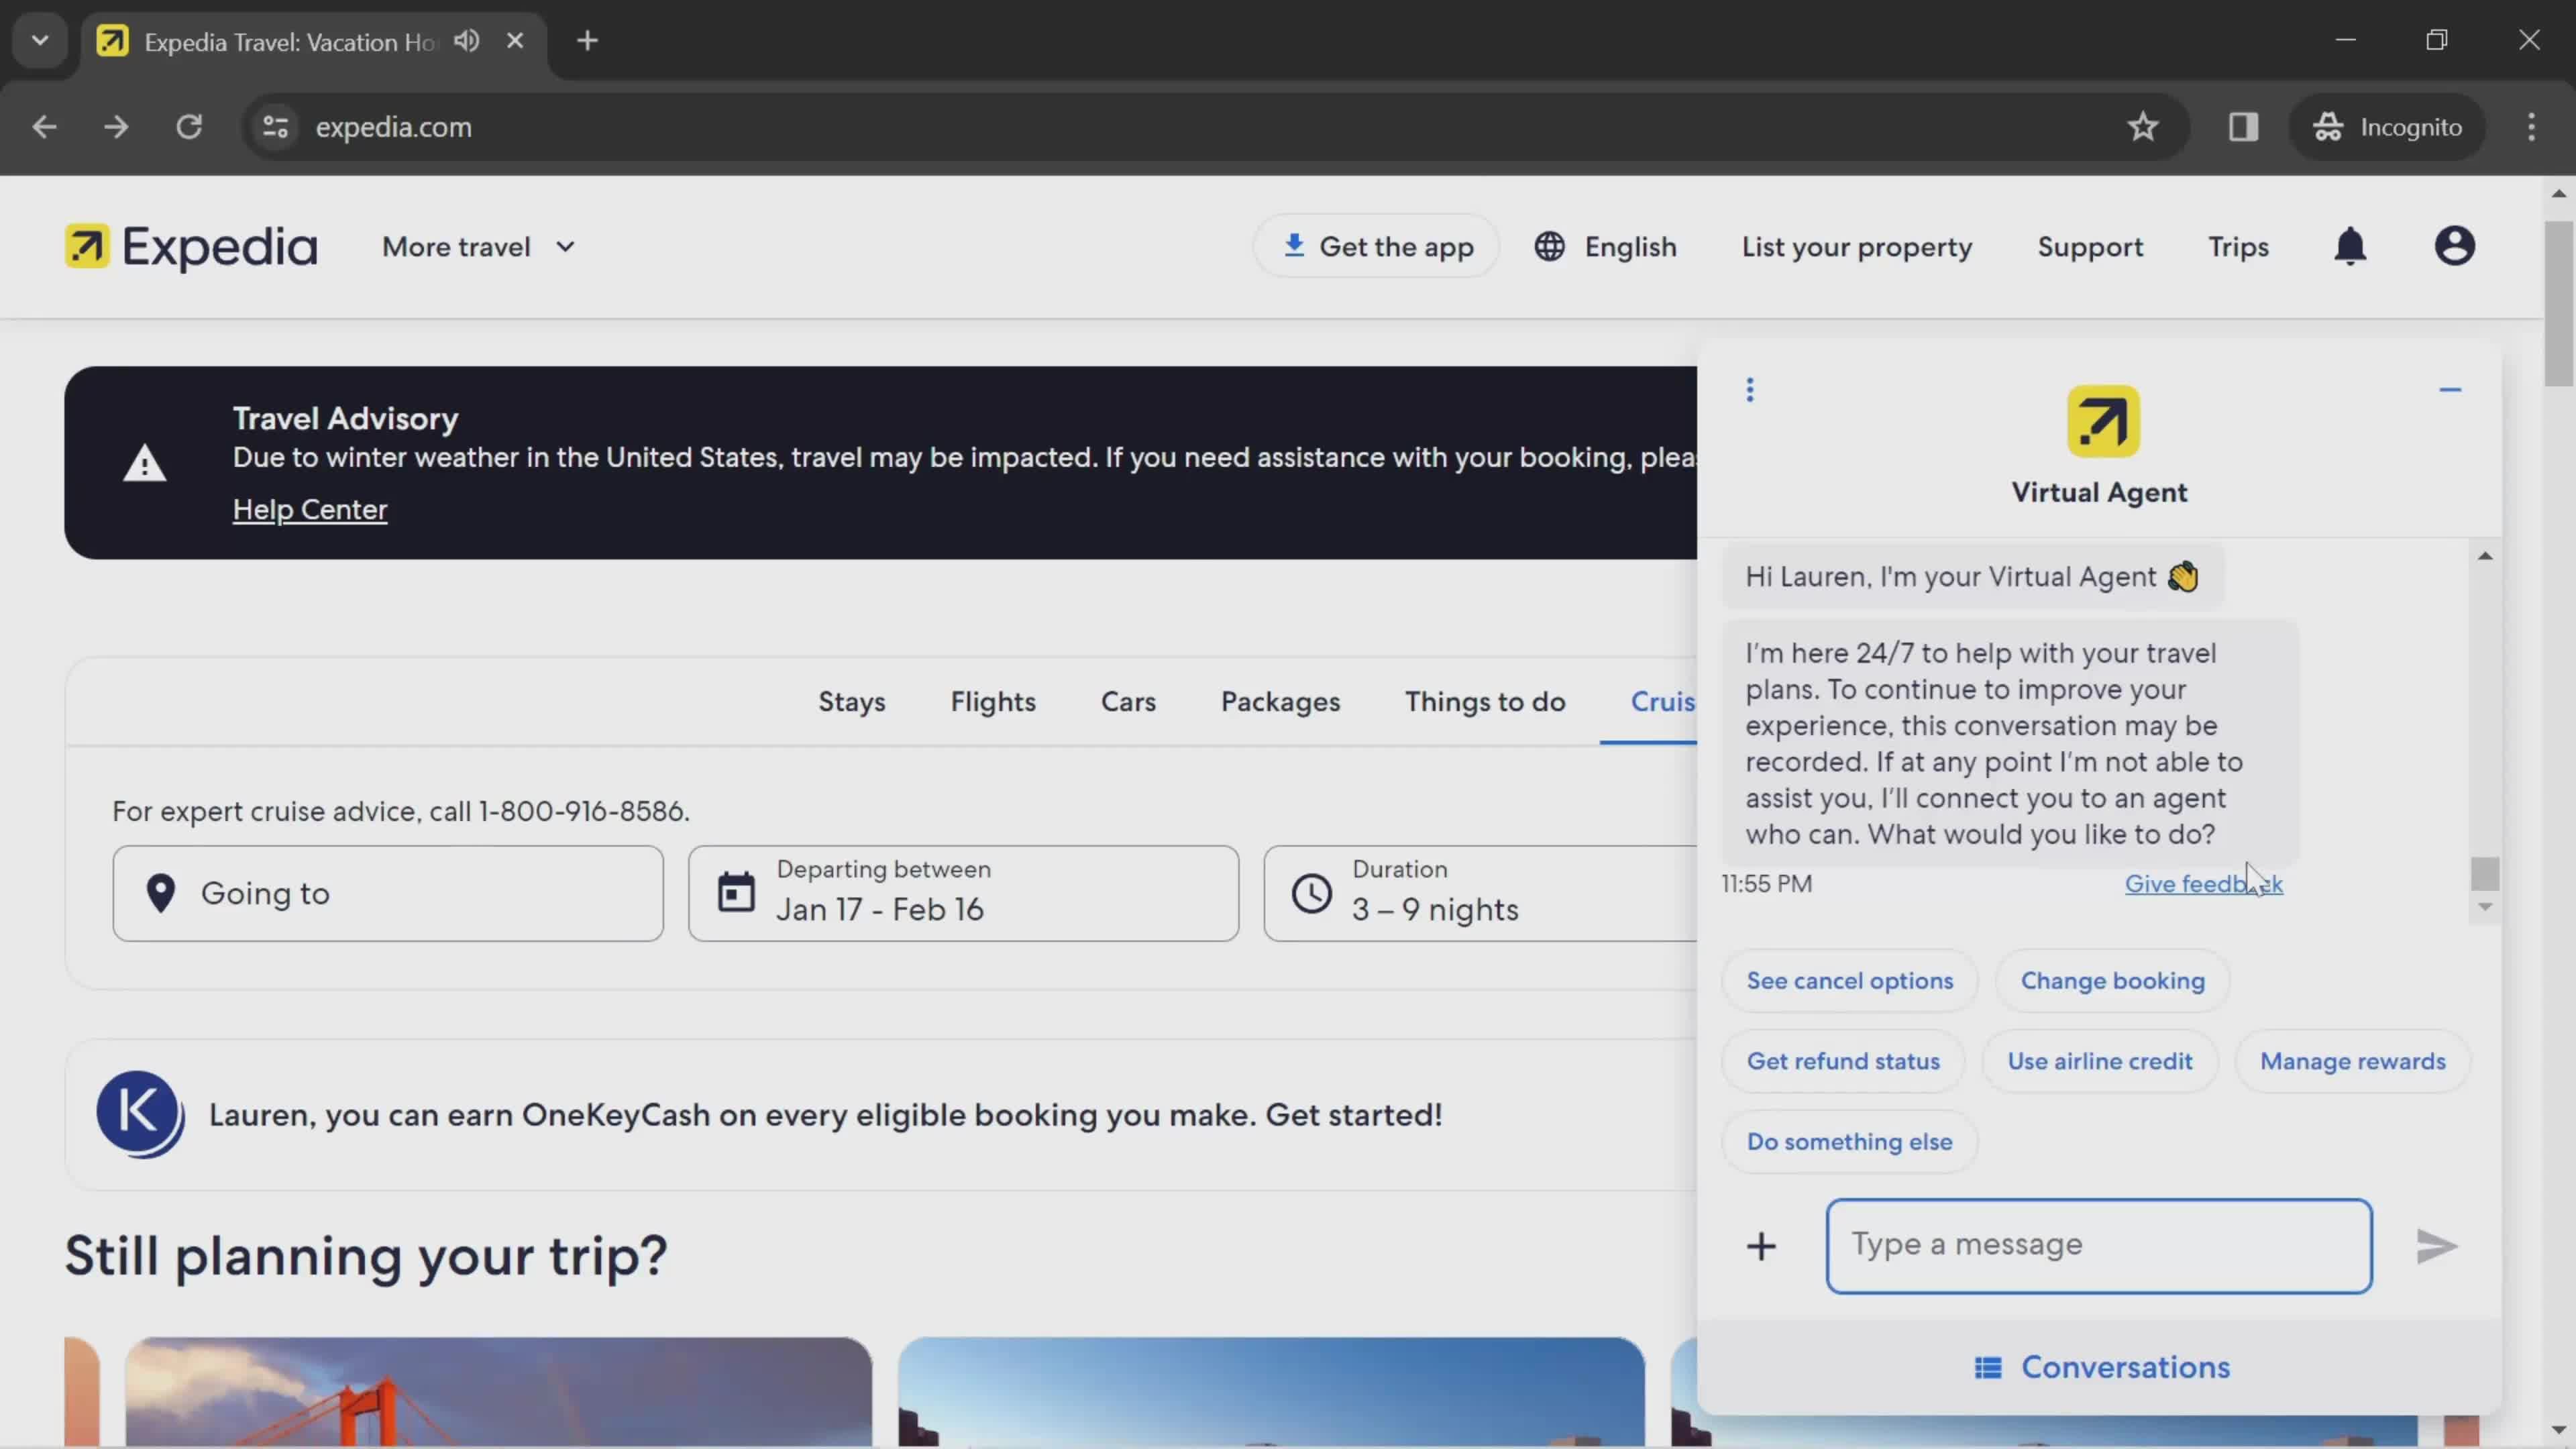
Task: Open Virtual Agent three-dot options menu
Action: click(1750, 390)
